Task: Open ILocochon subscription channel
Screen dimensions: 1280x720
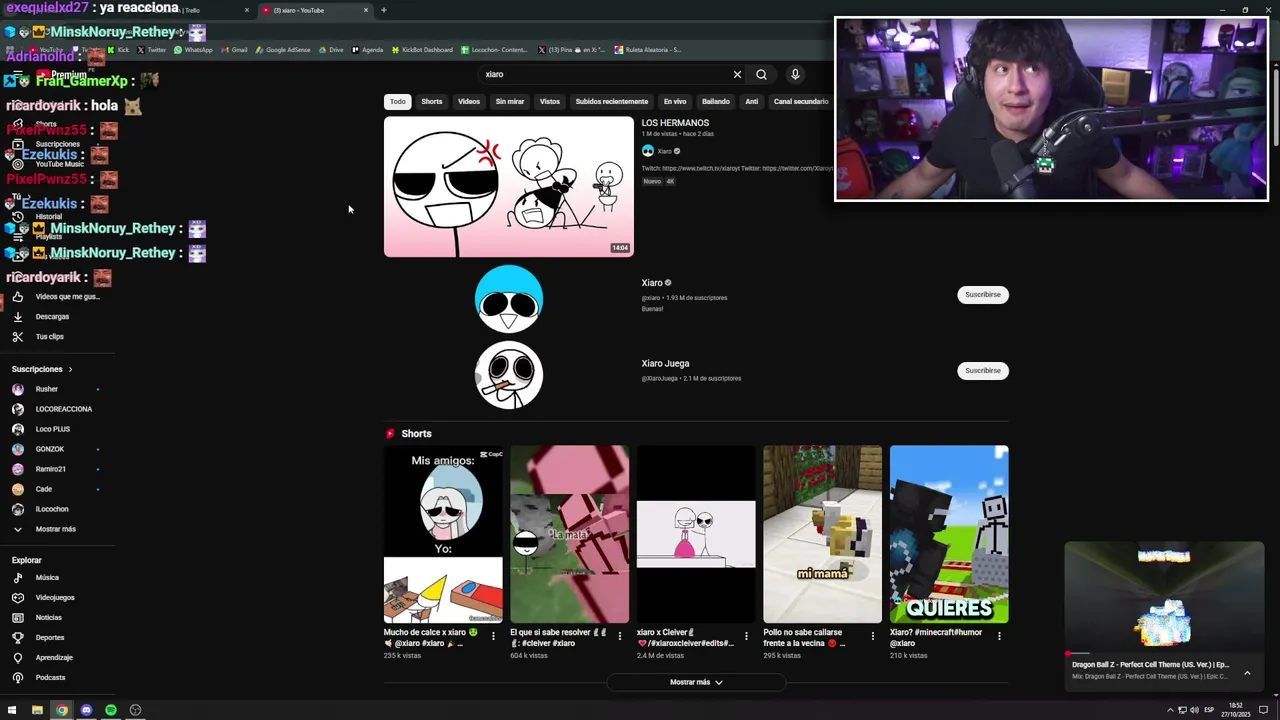Action: tap(52, 509)
